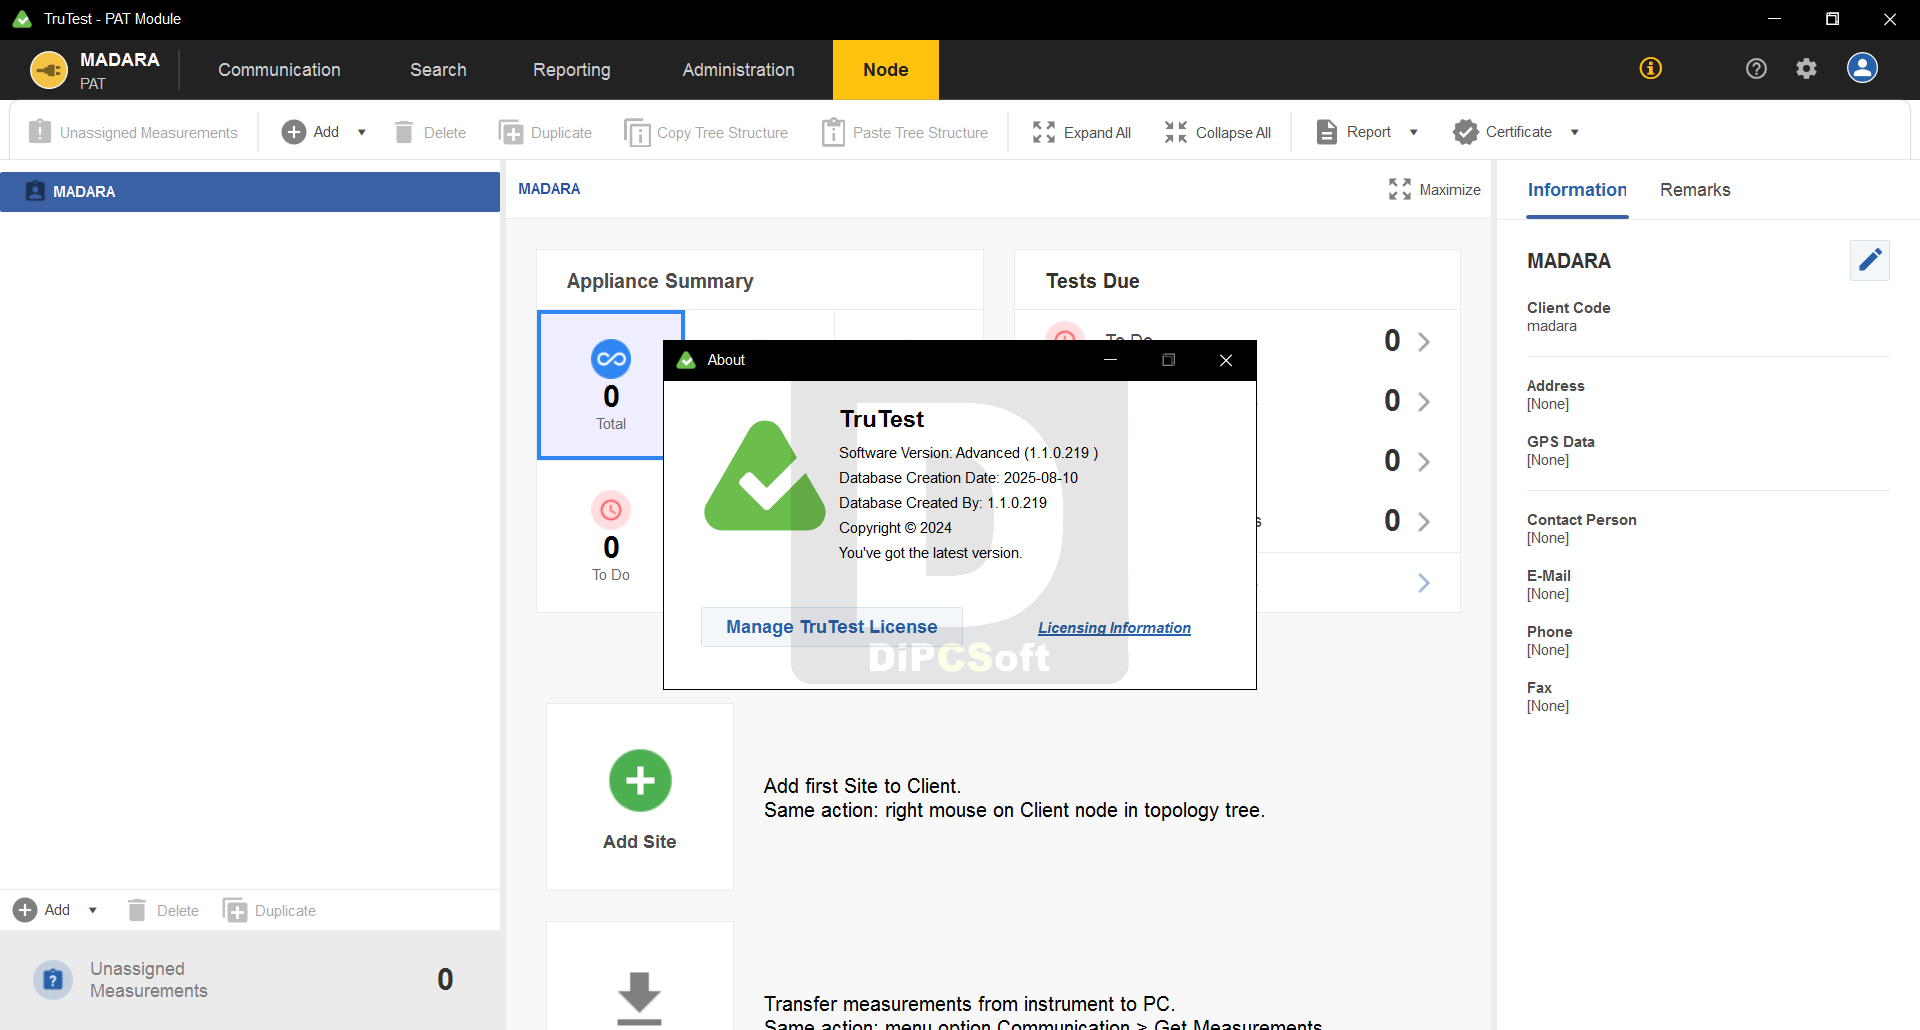This screenshot has width=1920, height=1030.
Task: Open Licensing Information link
Action: click(x=1114, y=628)
